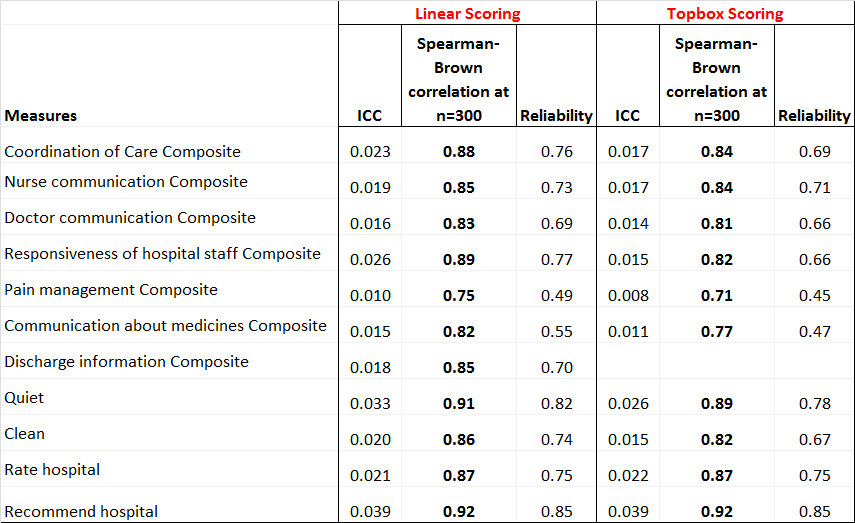The image size is (855, 523).
Task: Select the Pain management Composite label
Action: coord(111,290)
